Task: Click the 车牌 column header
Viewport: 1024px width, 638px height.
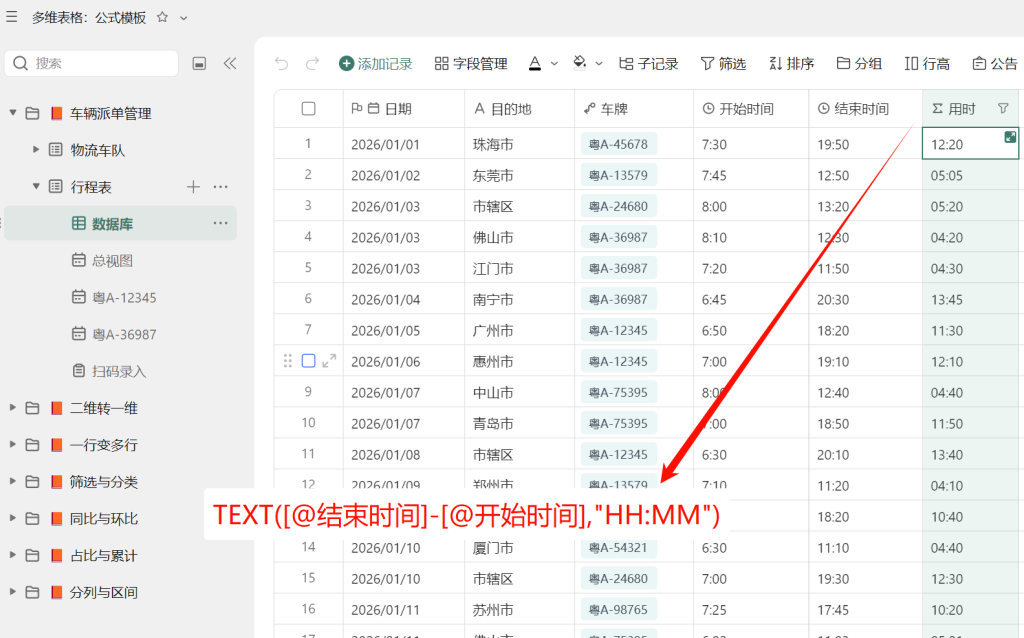Action: click(x=634, y=109)
